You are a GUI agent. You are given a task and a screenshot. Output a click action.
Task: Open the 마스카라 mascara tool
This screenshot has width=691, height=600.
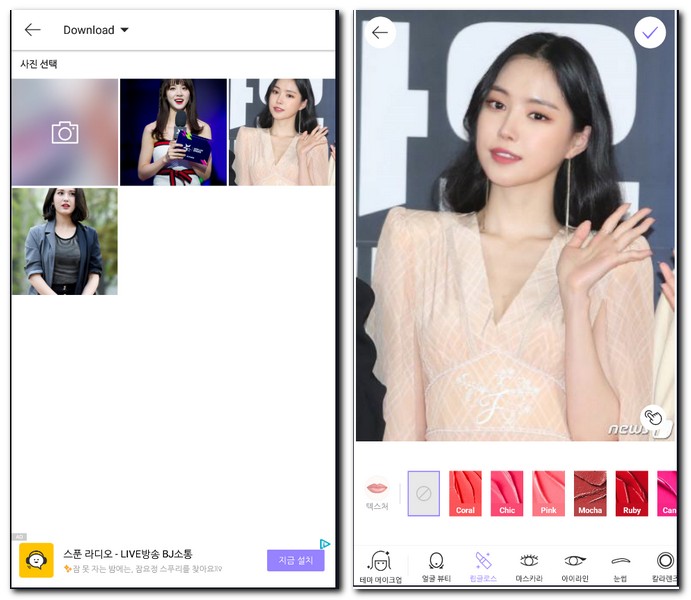click(x=529, y=567)
